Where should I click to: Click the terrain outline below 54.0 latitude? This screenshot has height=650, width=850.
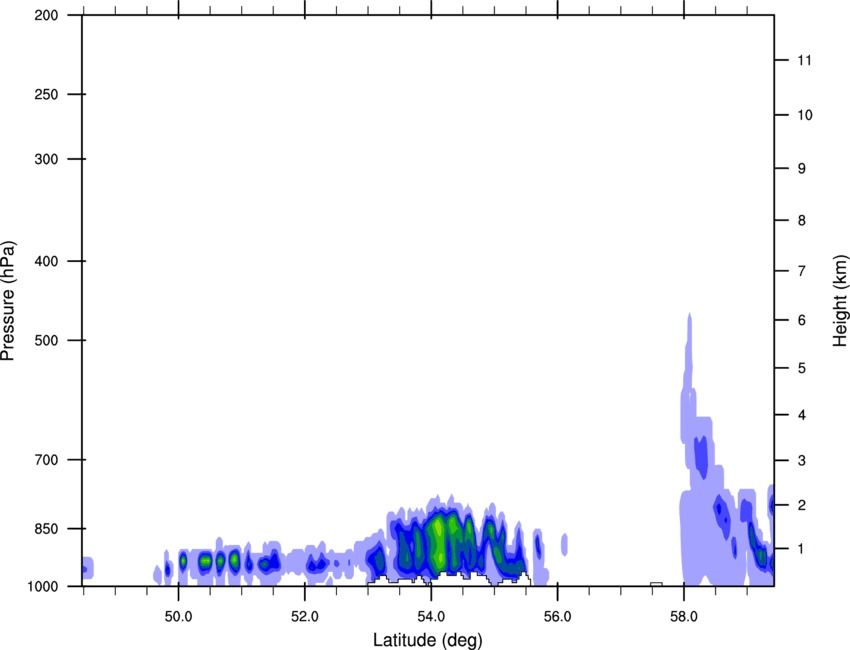[449, 578]
